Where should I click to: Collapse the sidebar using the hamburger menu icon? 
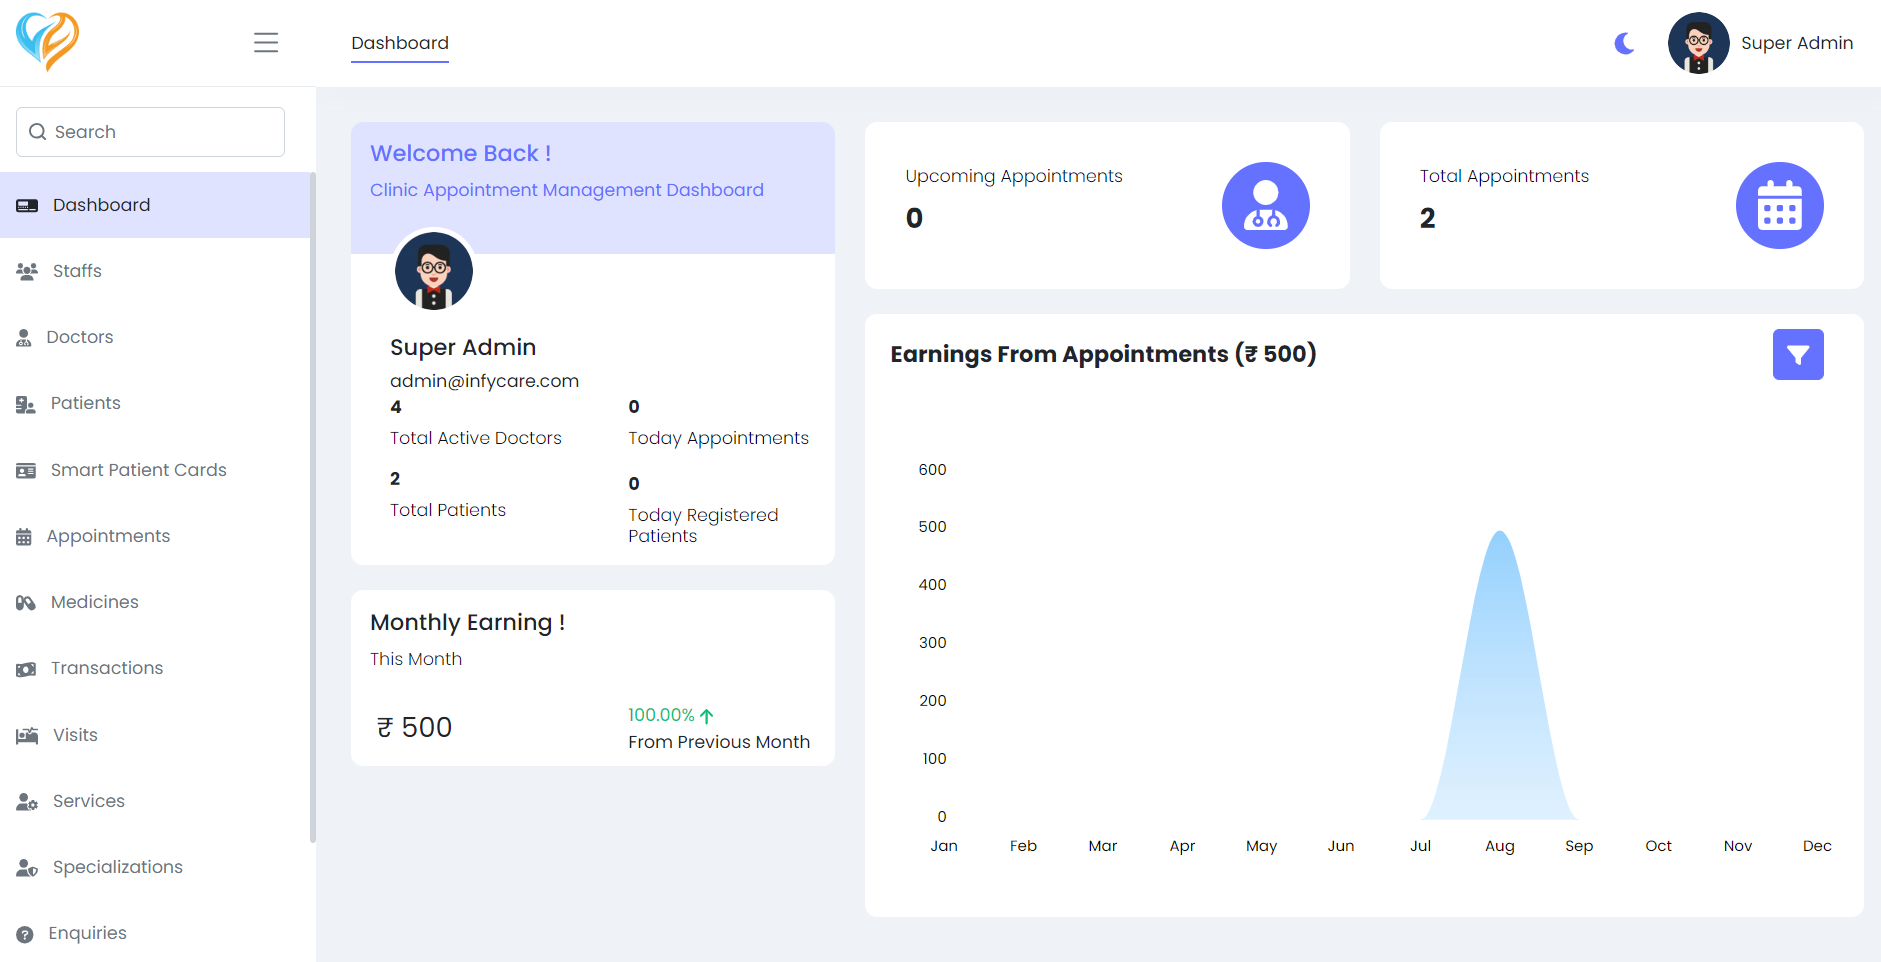tap(266, 43)
